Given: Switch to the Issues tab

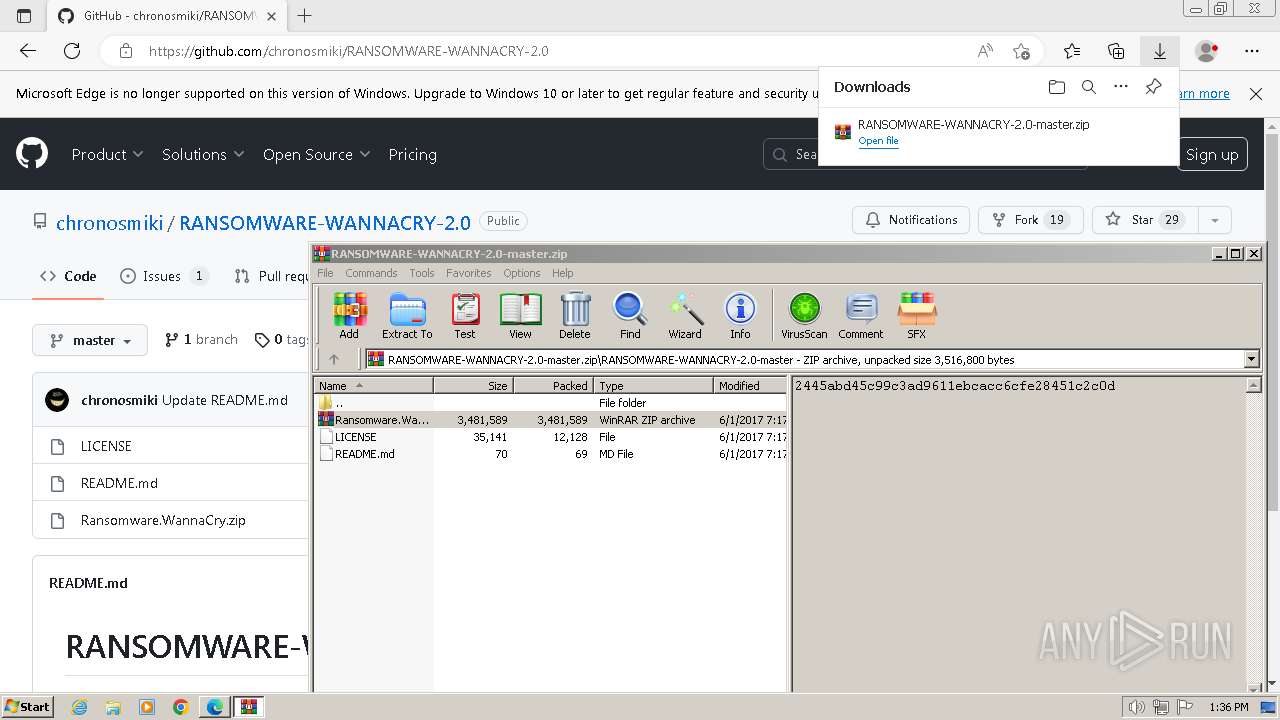Looking at the screenshot, I should [x=164, y=276].
